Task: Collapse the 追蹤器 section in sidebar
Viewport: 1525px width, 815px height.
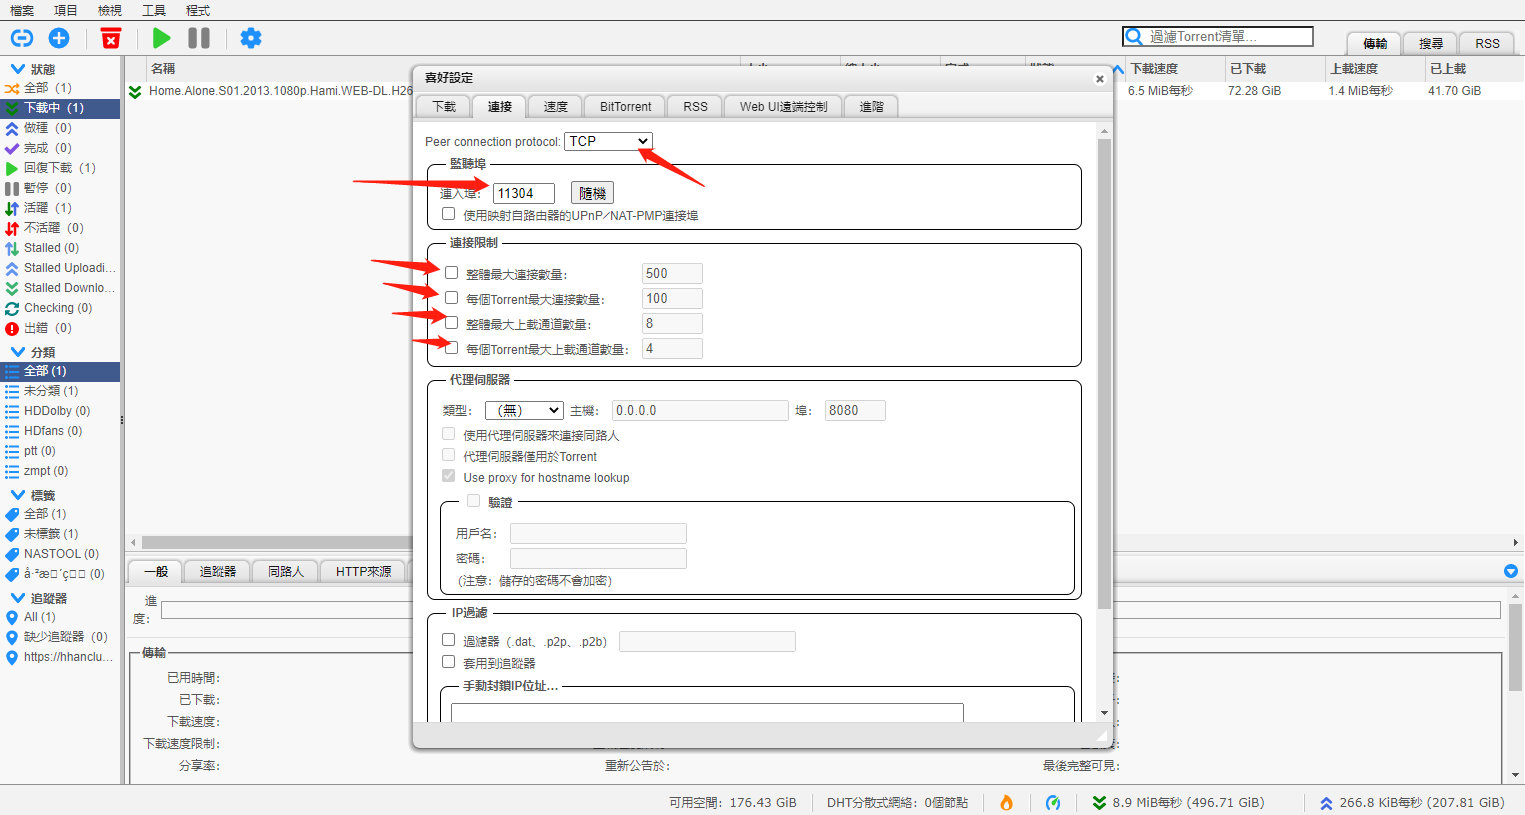Action: (x=17, y=598)
